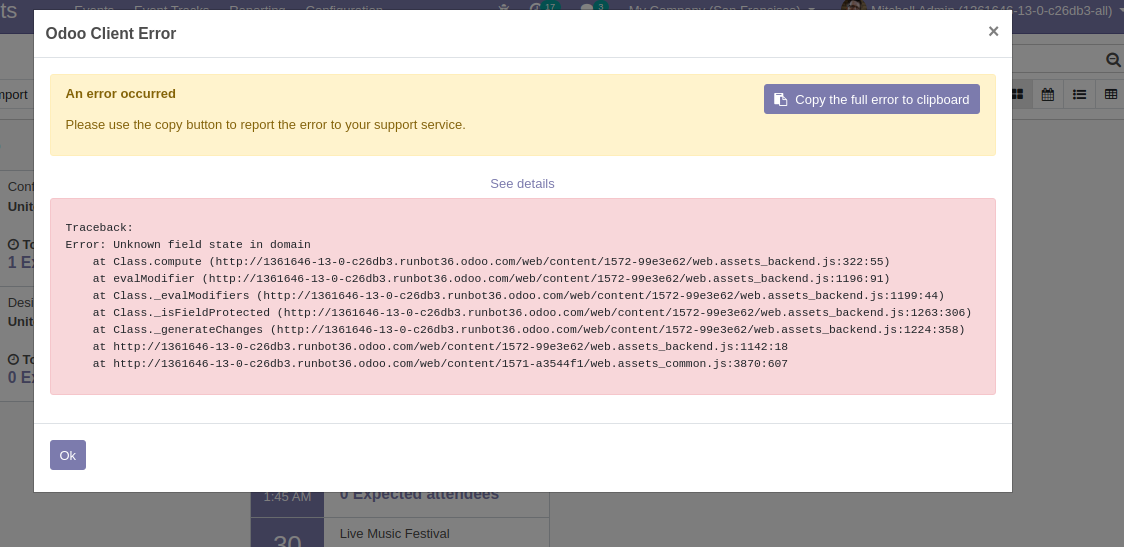Open the Live Music Festival event card
This screenshot has width=1124, height=547.
pos(400,533)
